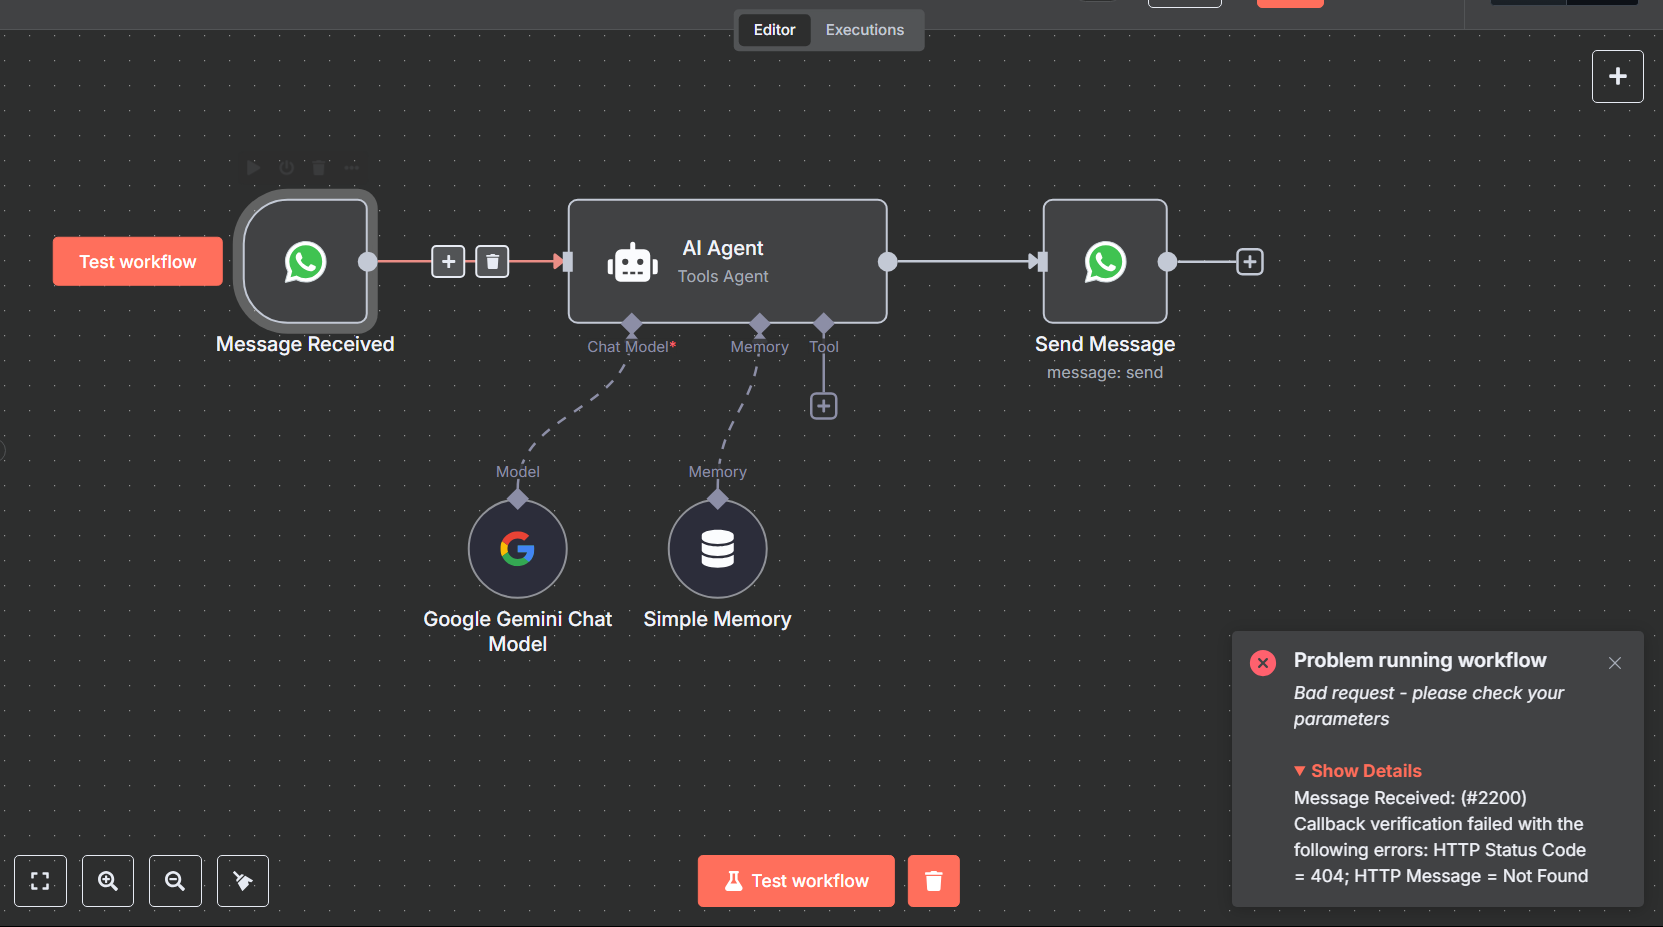Add a node after Send Message
Screen dimensions: 1663x927
(x=1250, y=262)
